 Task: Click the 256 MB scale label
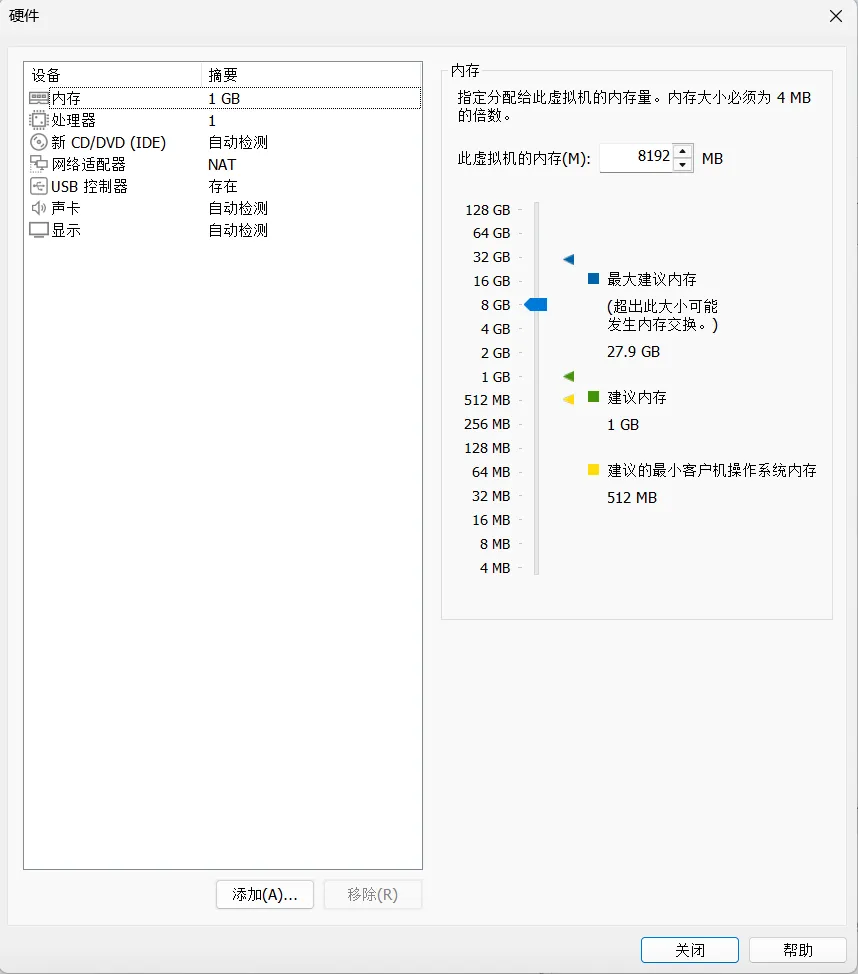(487, 424)
